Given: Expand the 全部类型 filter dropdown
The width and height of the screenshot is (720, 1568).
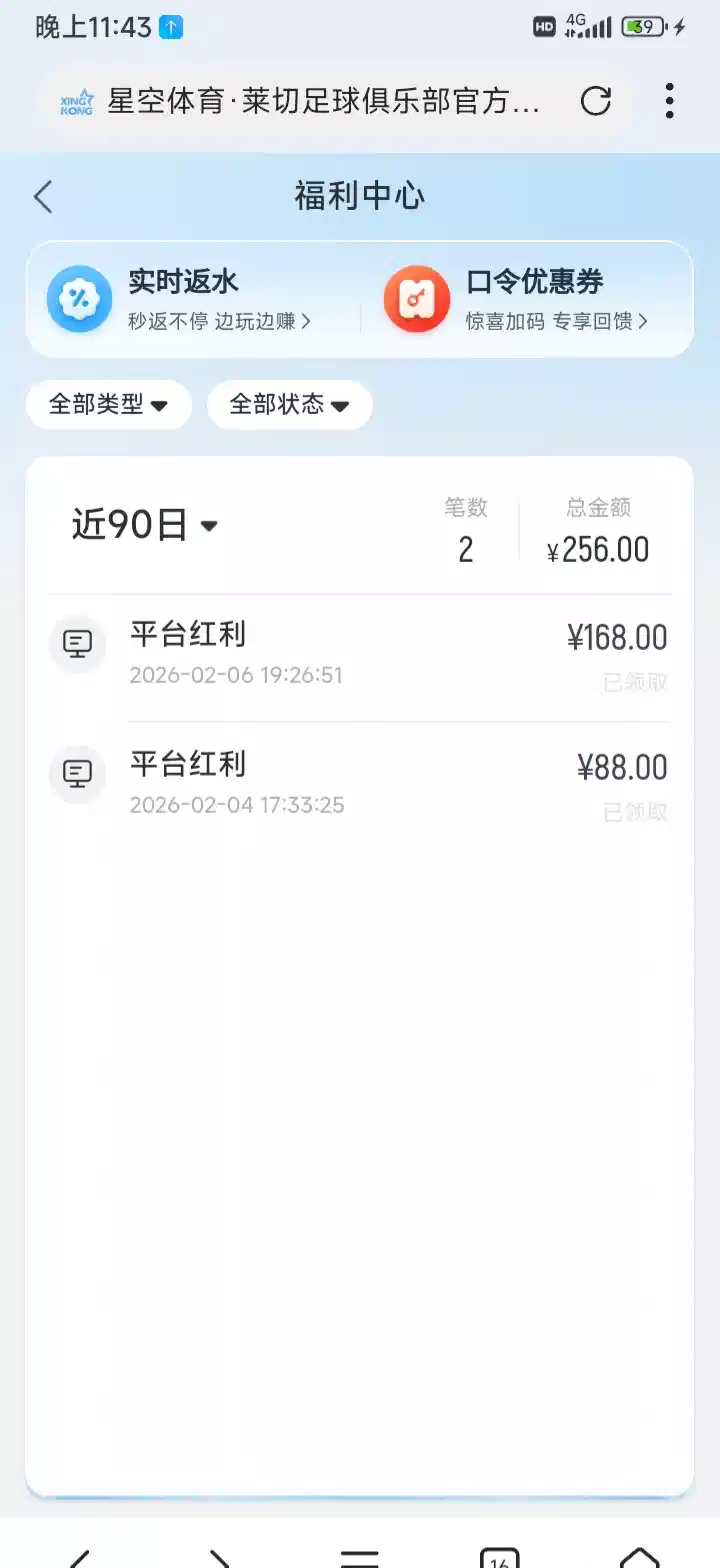Looking at the screenshot, I should click(108, 405).
